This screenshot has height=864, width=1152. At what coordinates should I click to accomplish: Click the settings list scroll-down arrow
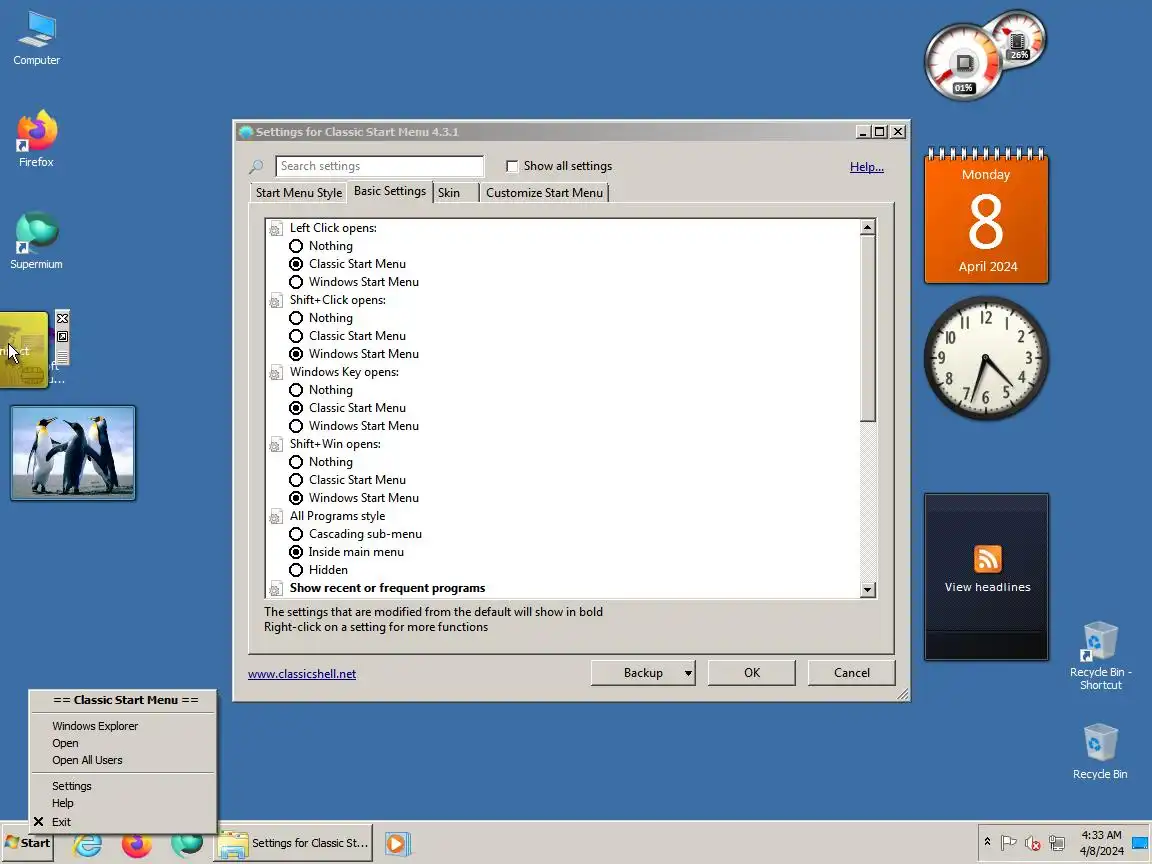[x=868, y=589]
